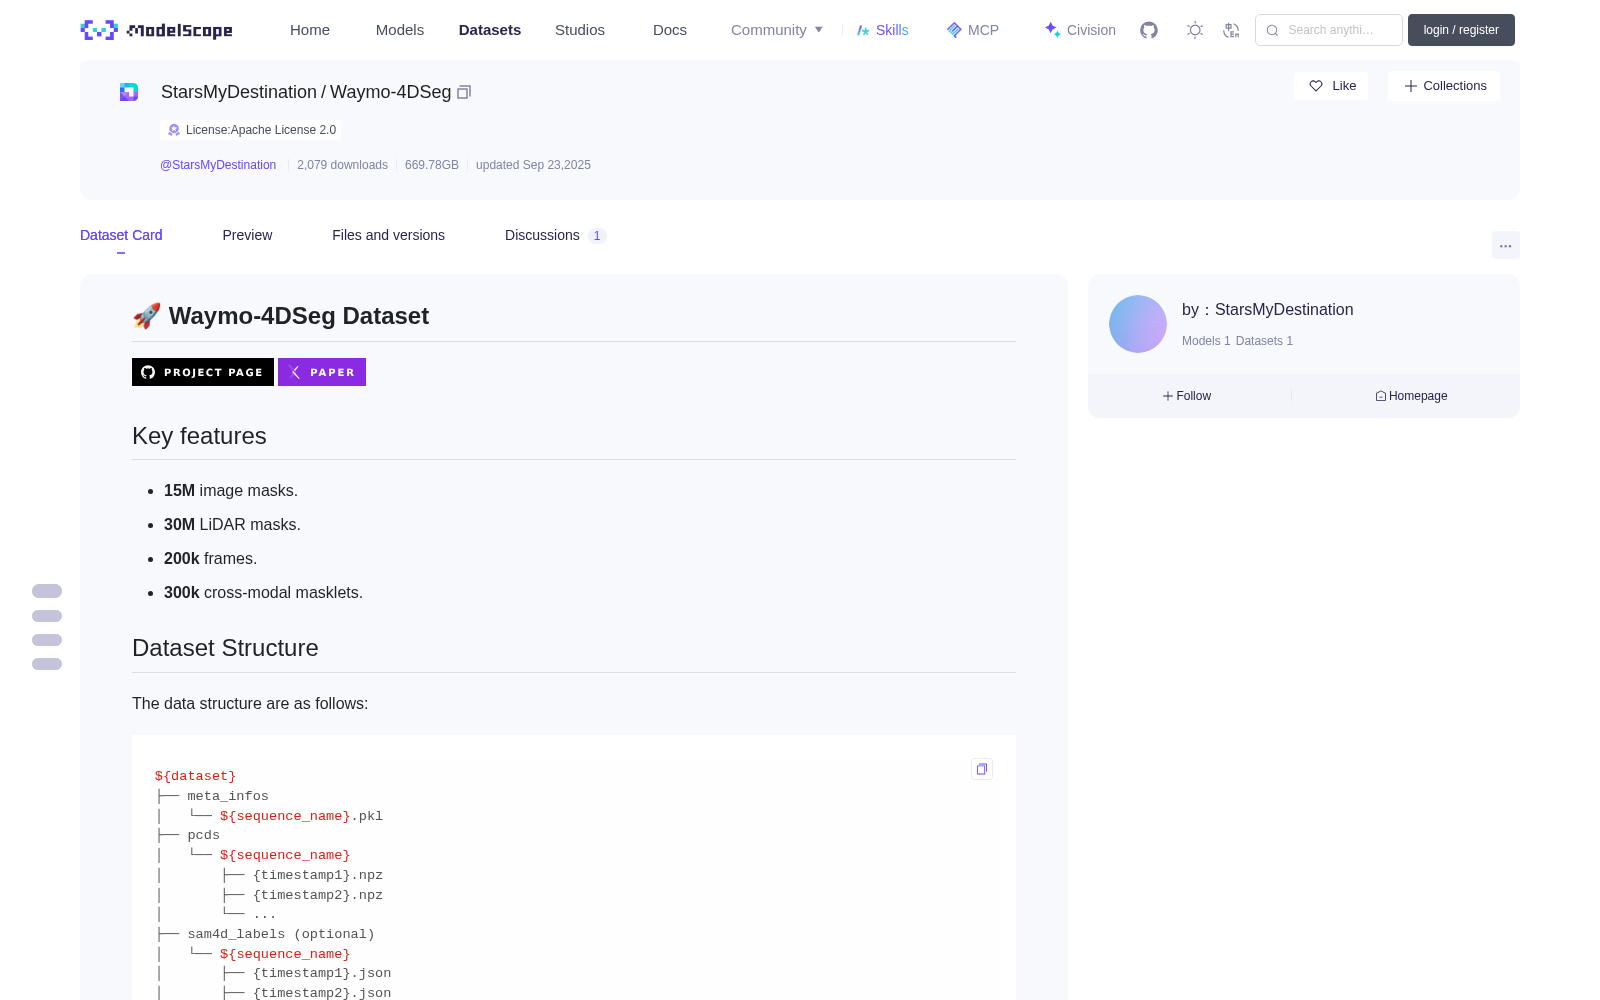Click the Models 1 count text
Screen dimensions: 1600x1000
(1206, 341)
